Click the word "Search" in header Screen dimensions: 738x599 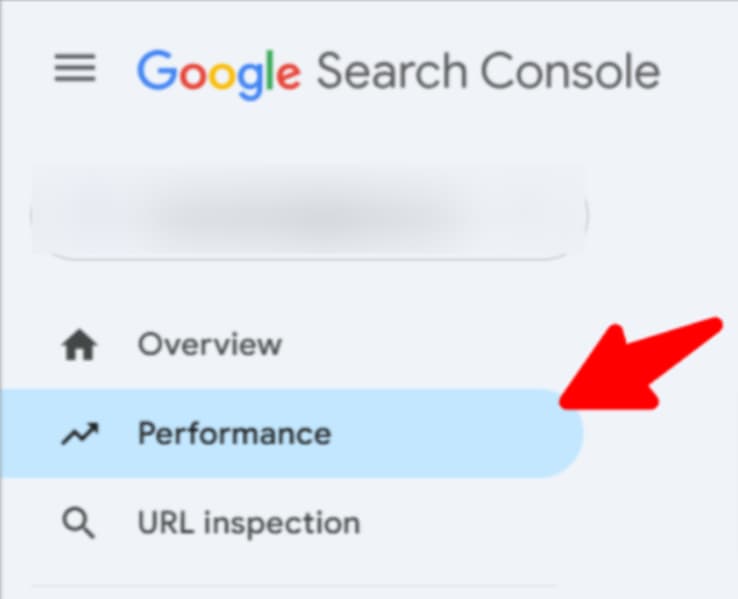pyautogui.click(x=390, y=72)
